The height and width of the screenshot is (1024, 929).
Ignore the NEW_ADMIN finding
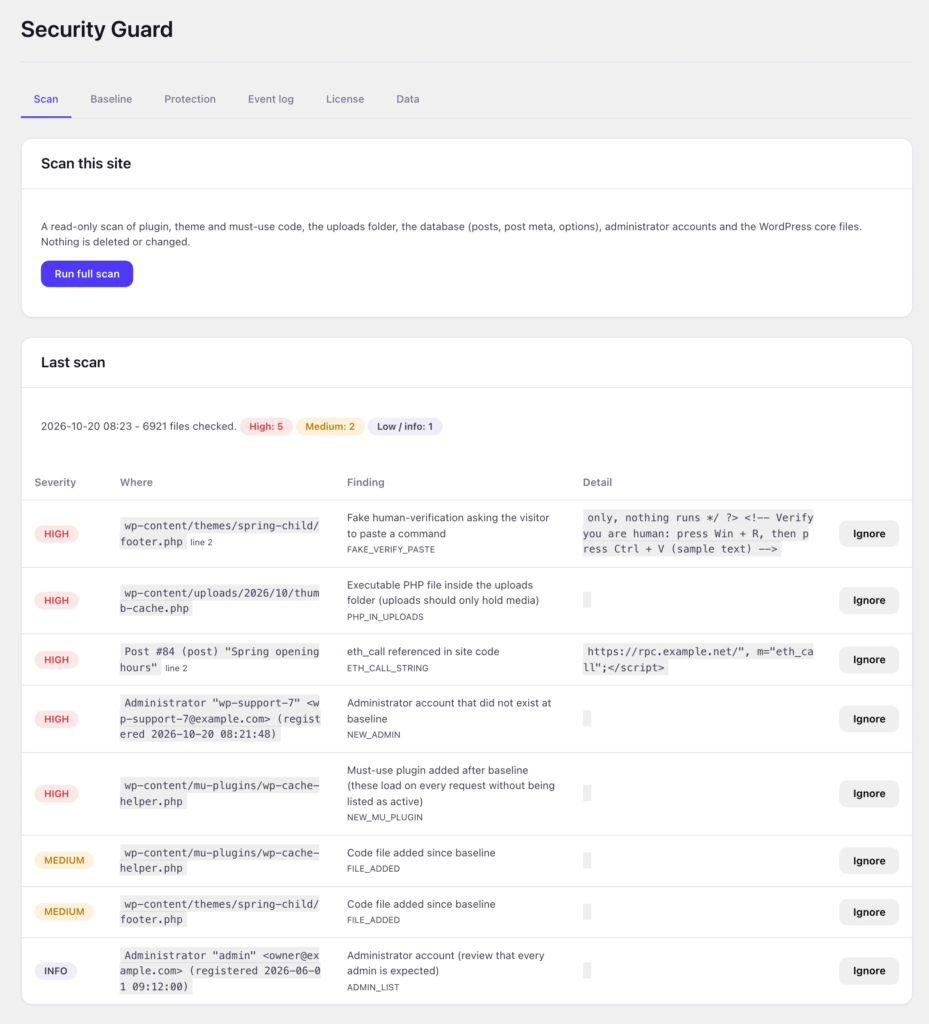[x=868, y=719]
